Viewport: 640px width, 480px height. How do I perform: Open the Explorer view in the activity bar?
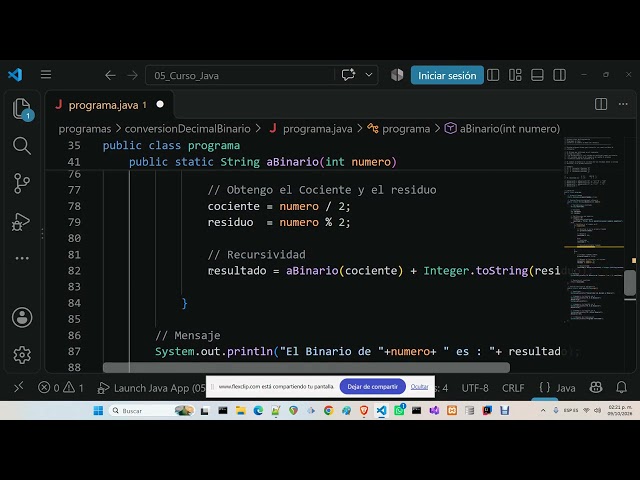click(x=22, y=109)
